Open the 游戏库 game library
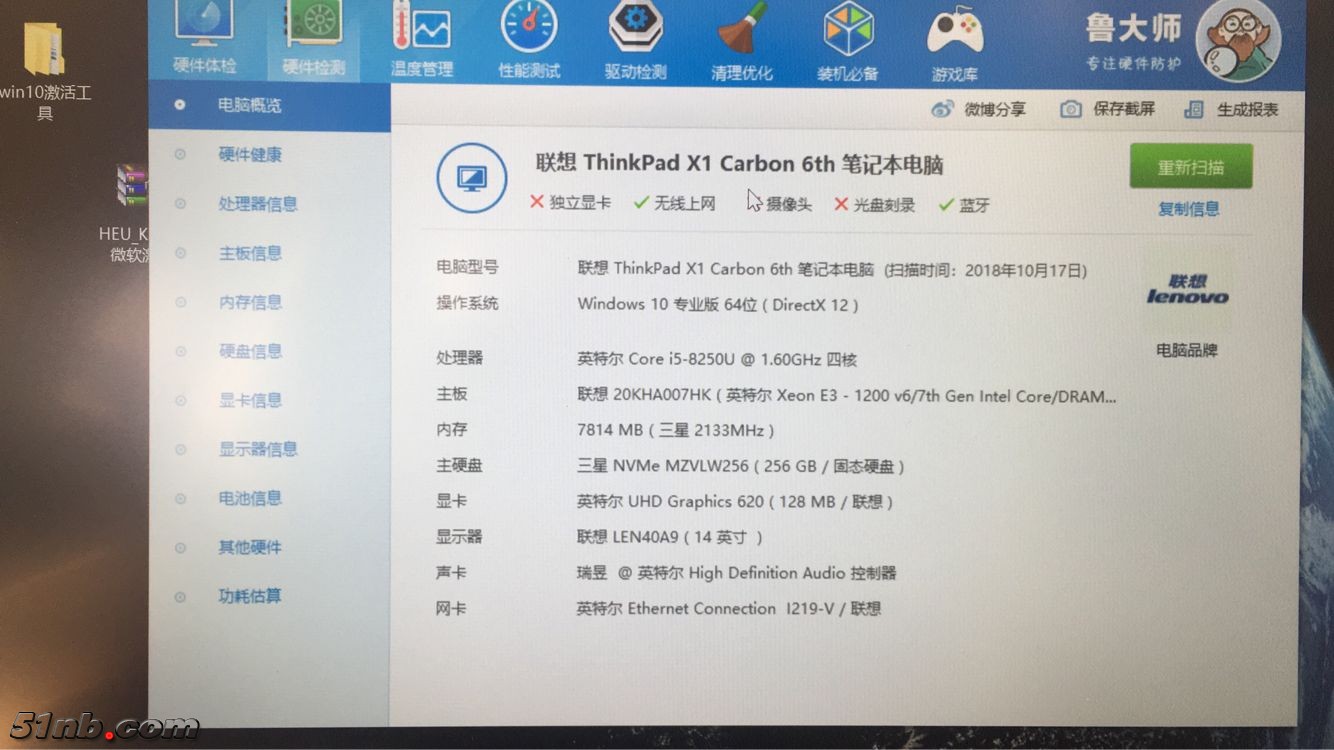Screen dimensions: 1334x750 click(x=954, y=40)
